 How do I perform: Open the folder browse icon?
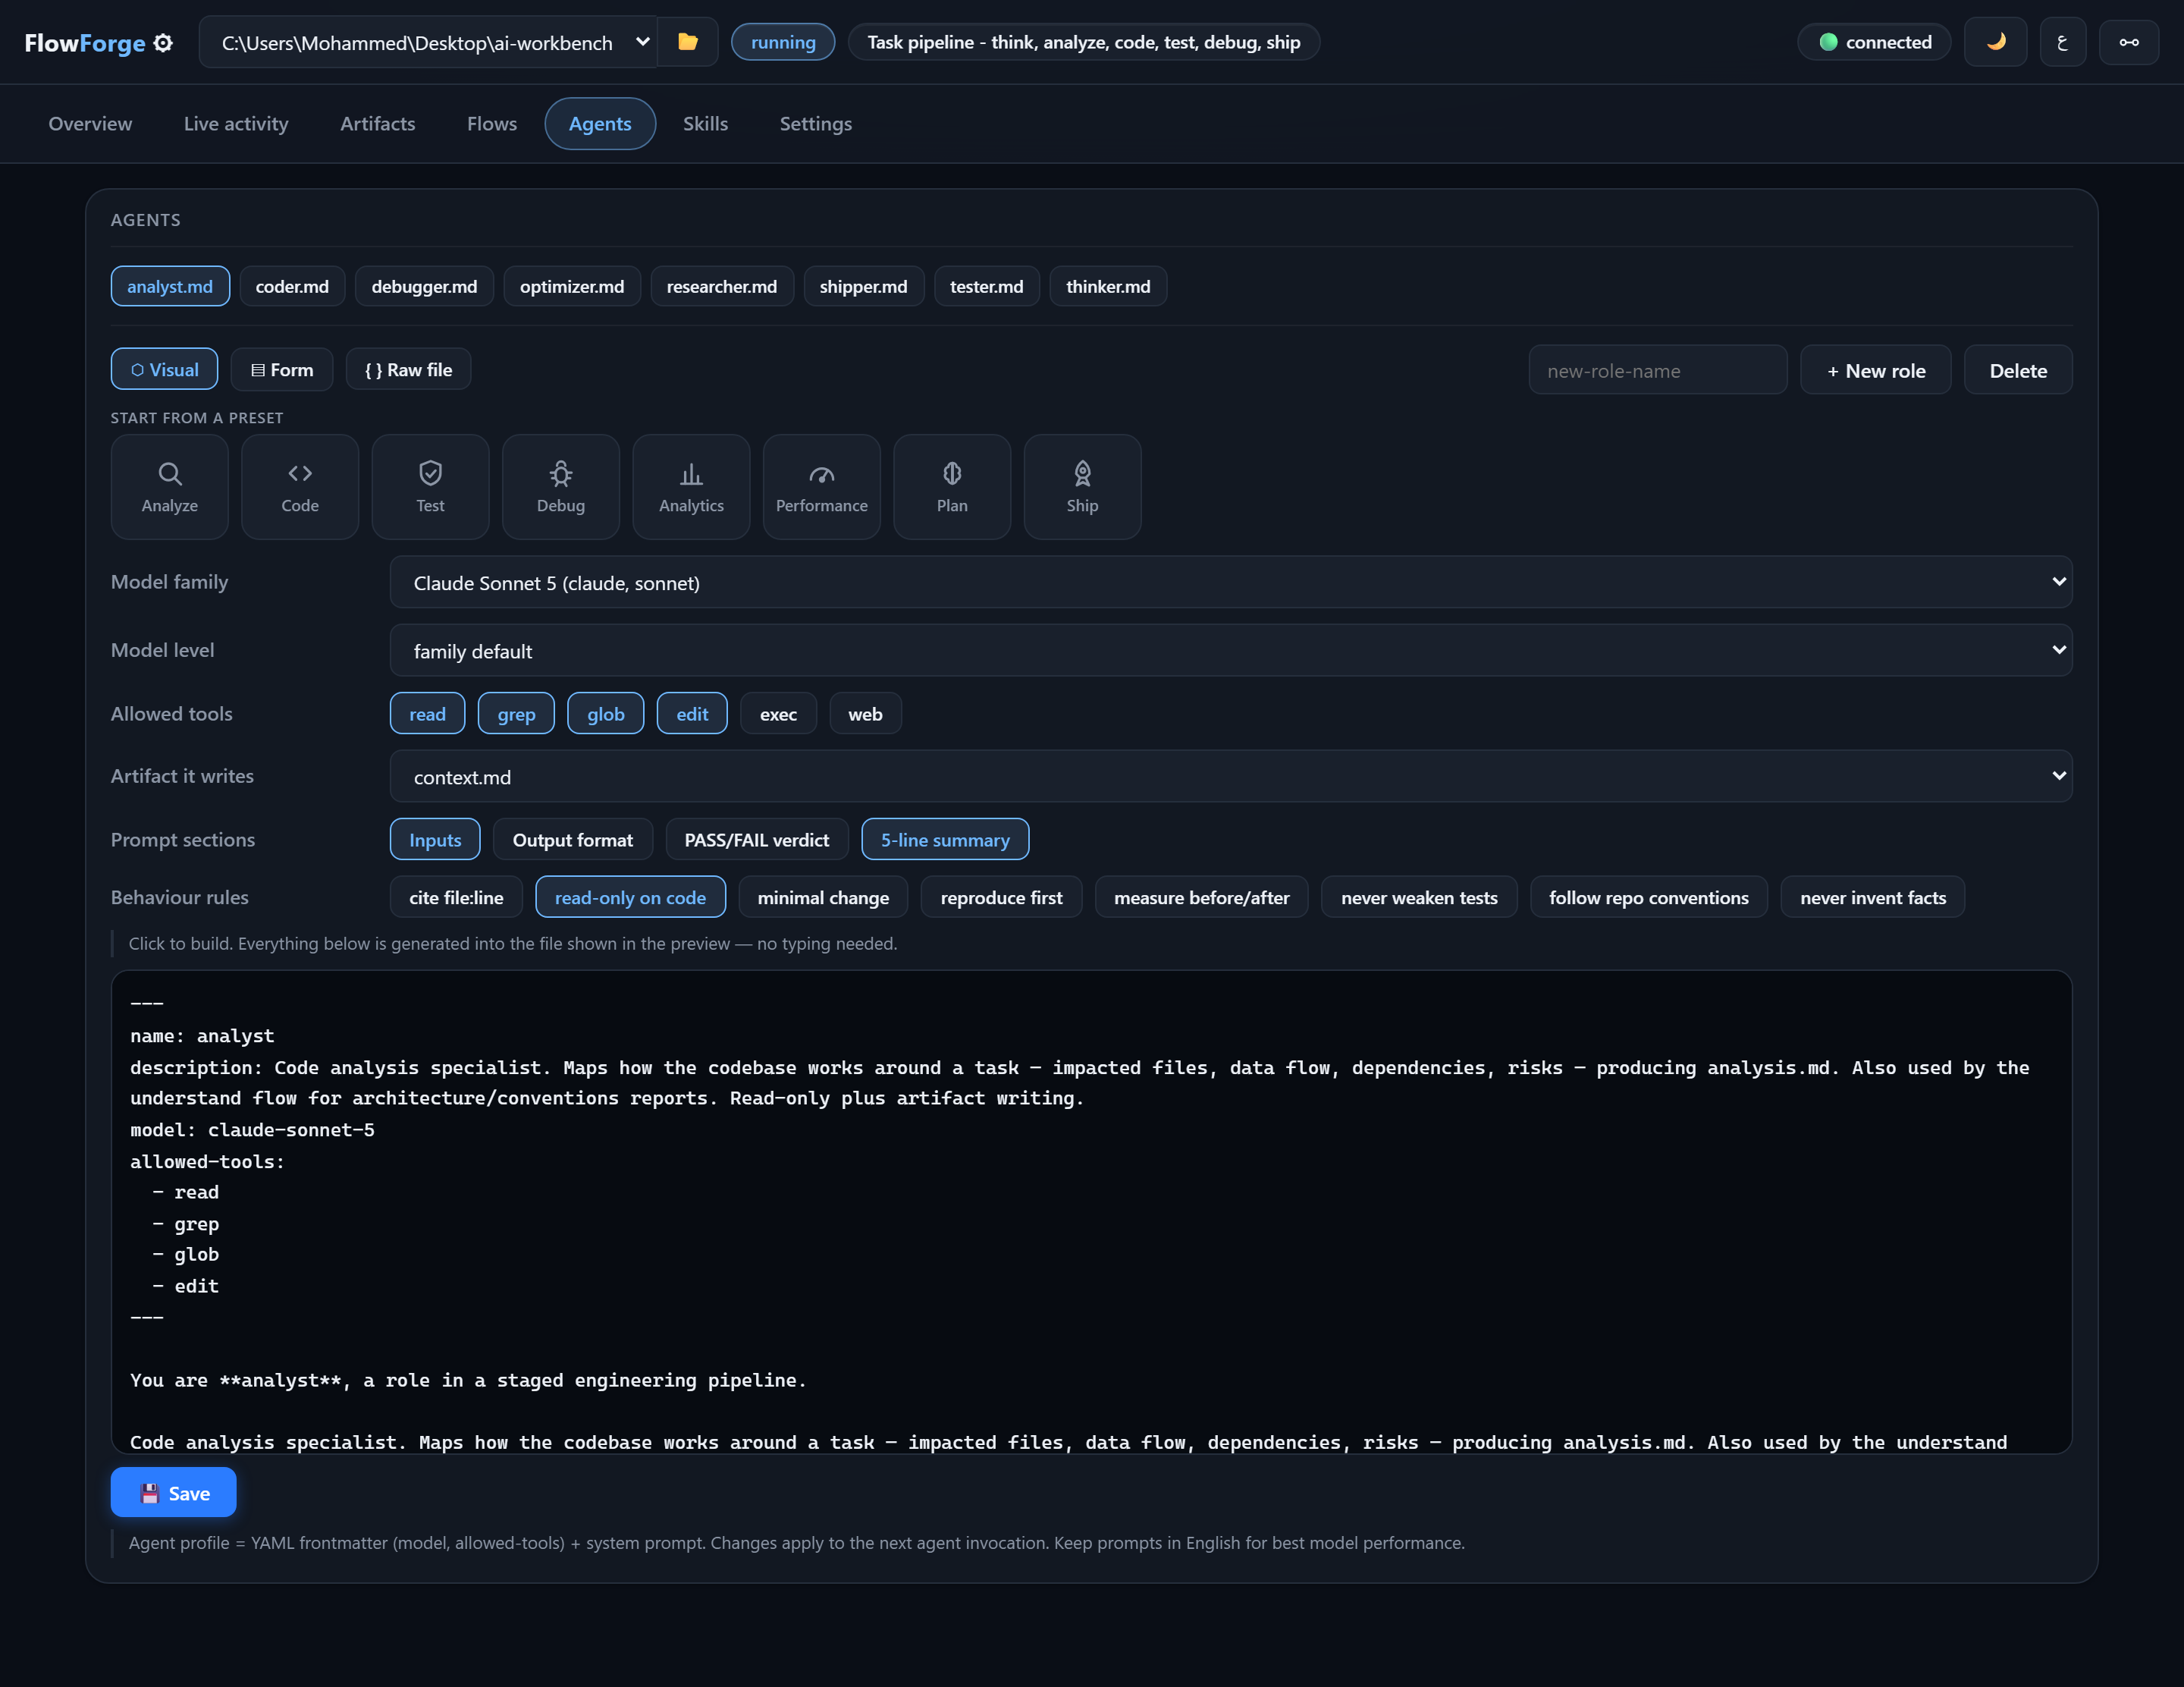tap(688, 42)
